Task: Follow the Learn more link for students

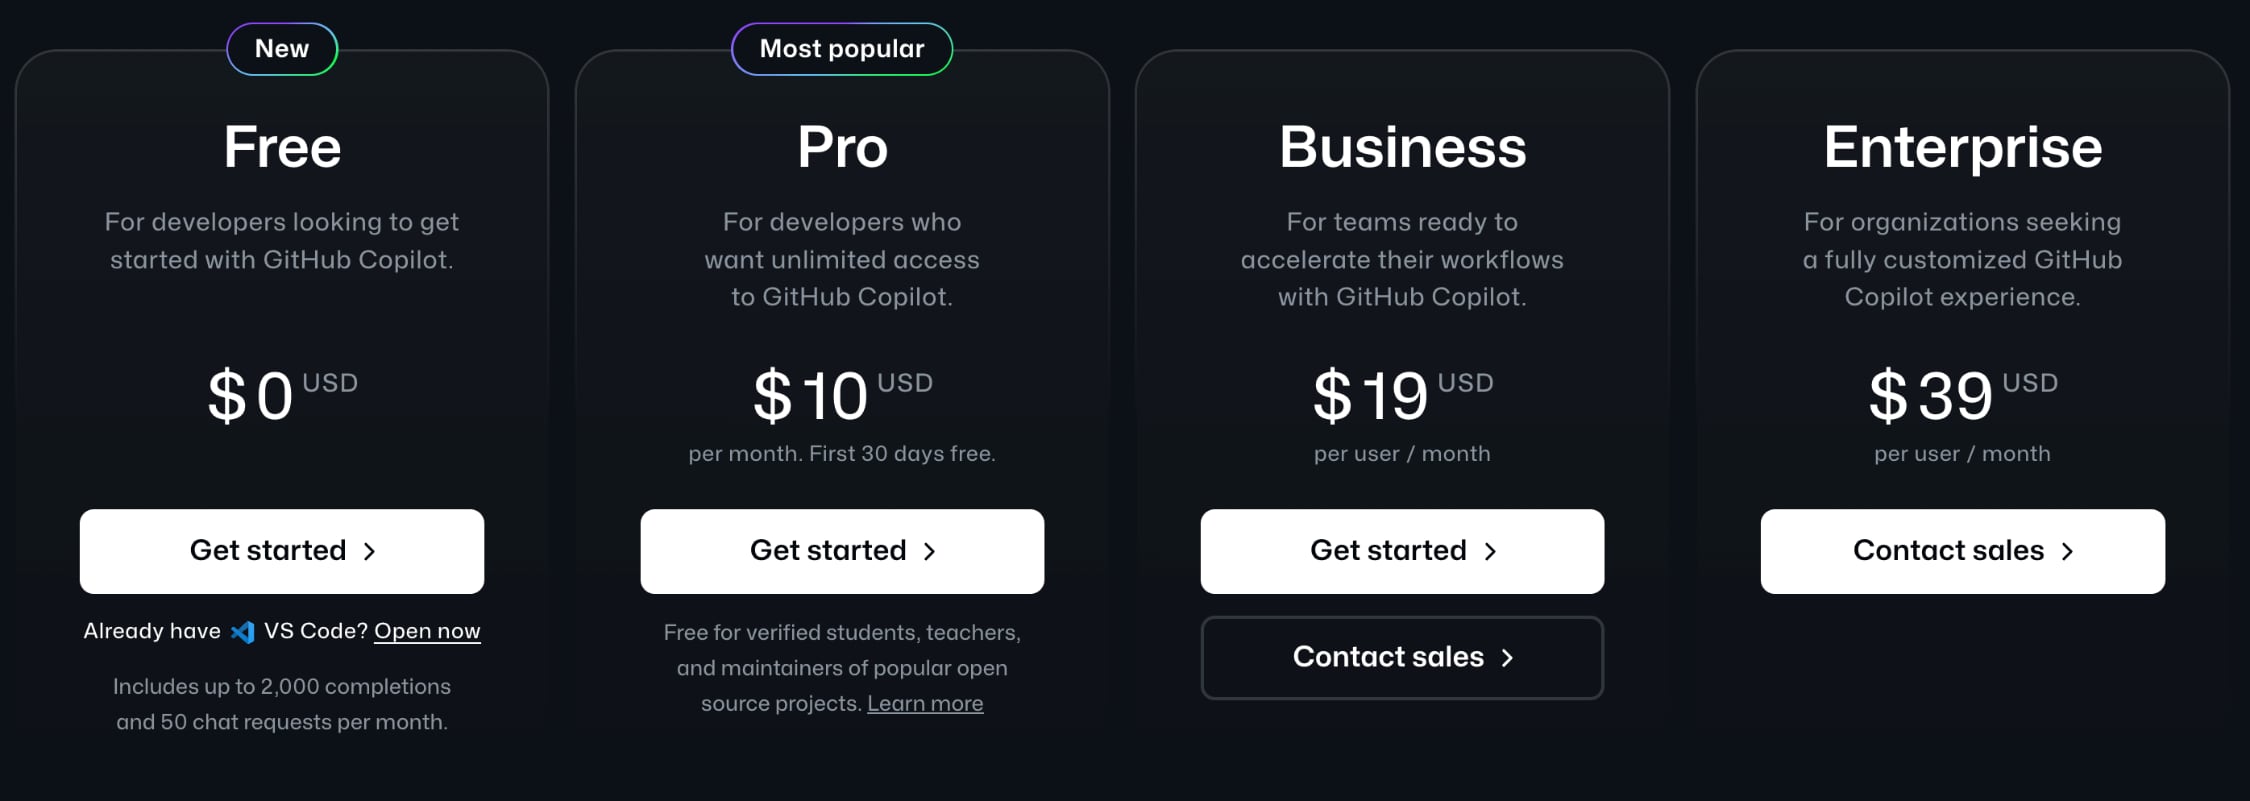Action: [925, 703]
